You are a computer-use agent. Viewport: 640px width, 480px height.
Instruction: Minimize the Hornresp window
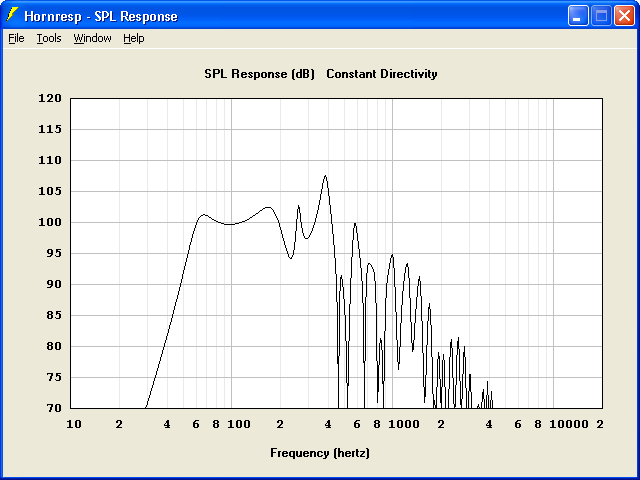(578, 16)
